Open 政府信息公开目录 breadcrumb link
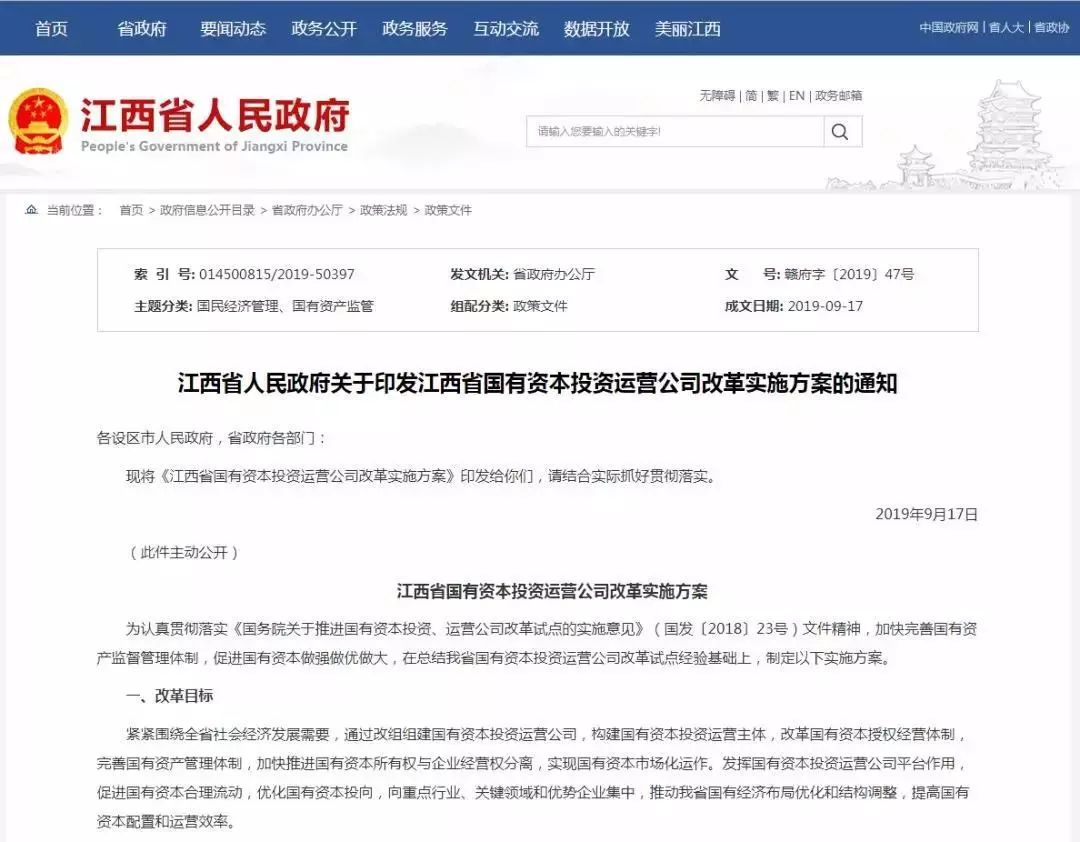 [207, 210]
